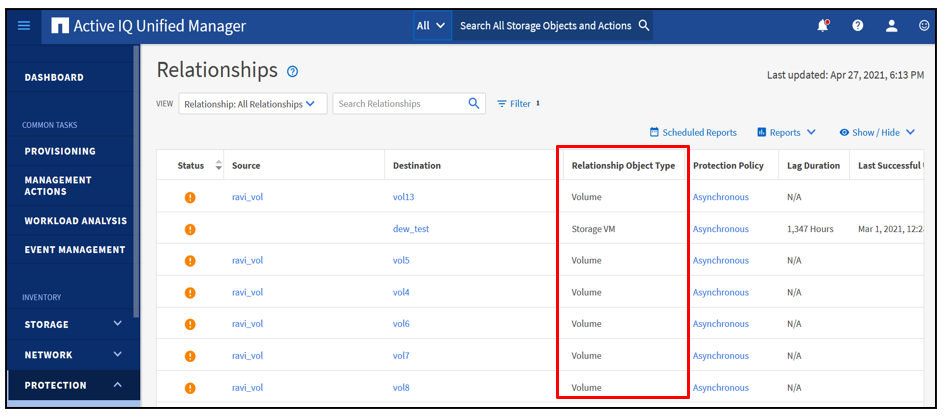The height and width of the screenshot is (417, 947).
Task: Go to the Dashboard menu item
Action: pyautogui.click(x=54, y=77)
